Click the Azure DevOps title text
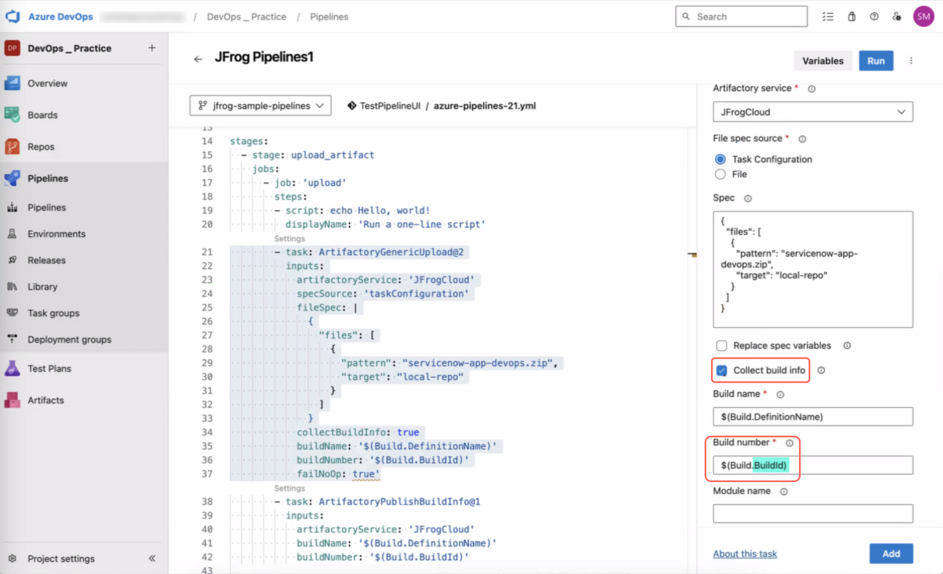Screen dimensions: 943x574 pyautogui.click(x=61, y=17)
